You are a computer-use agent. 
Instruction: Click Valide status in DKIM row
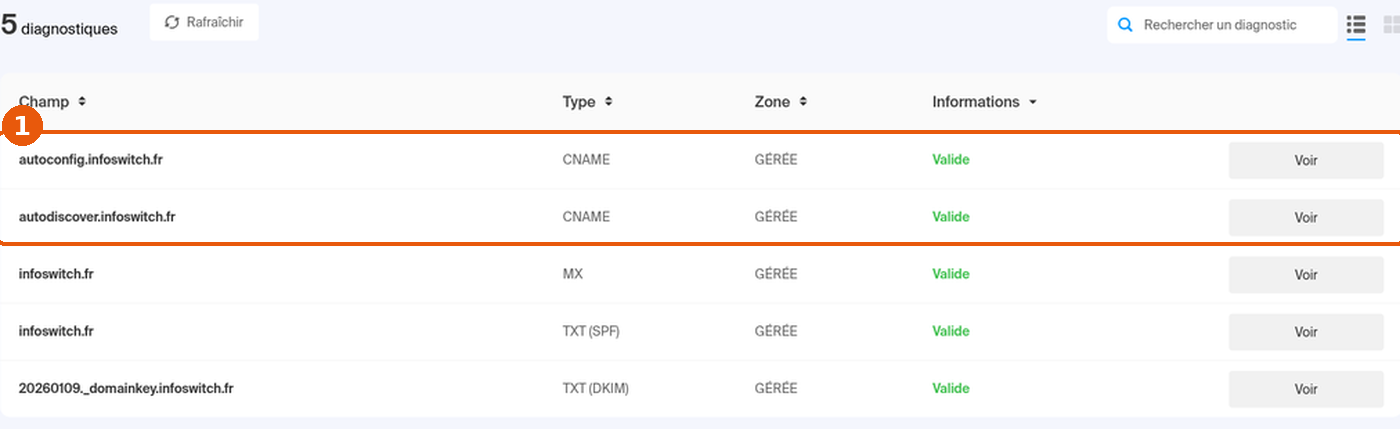951,388
